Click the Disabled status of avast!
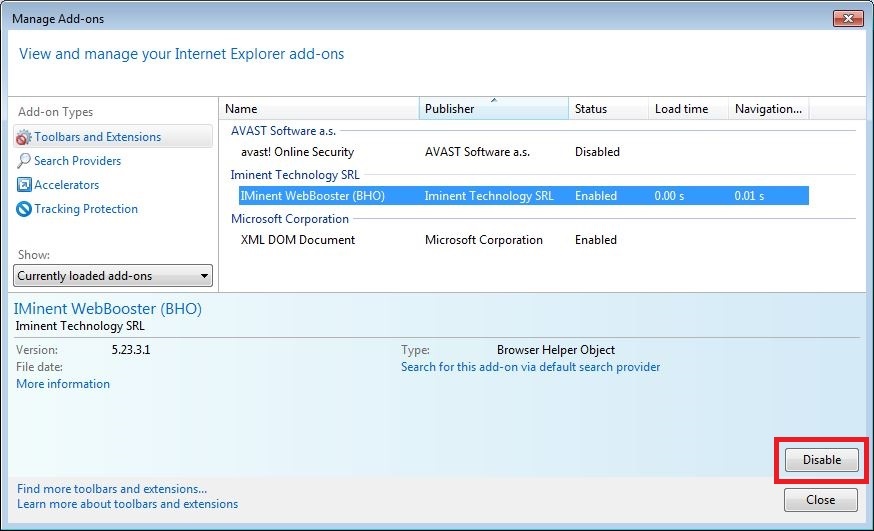Viewport: 874px width, 531px height. pyautogui.click(x=597, y=152)
